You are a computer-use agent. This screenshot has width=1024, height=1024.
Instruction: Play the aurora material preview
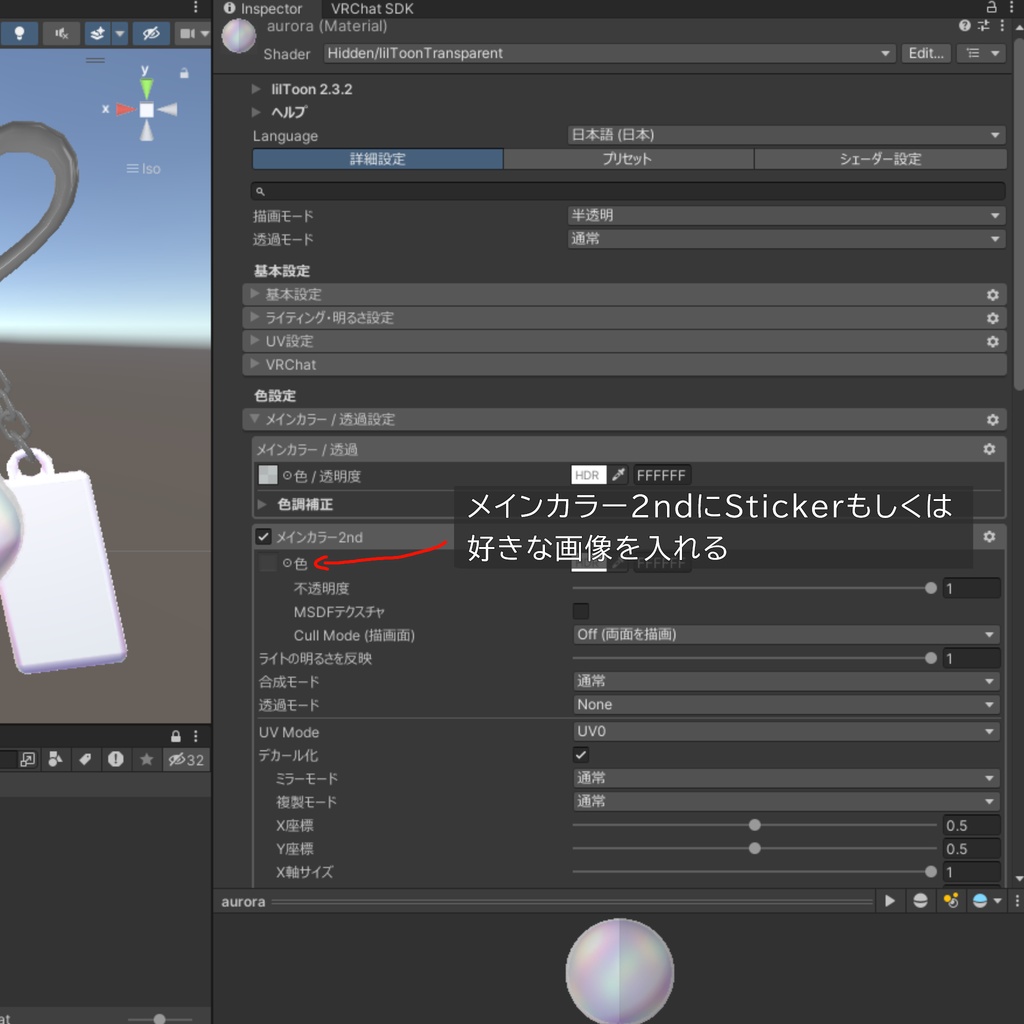coord(889,901)
